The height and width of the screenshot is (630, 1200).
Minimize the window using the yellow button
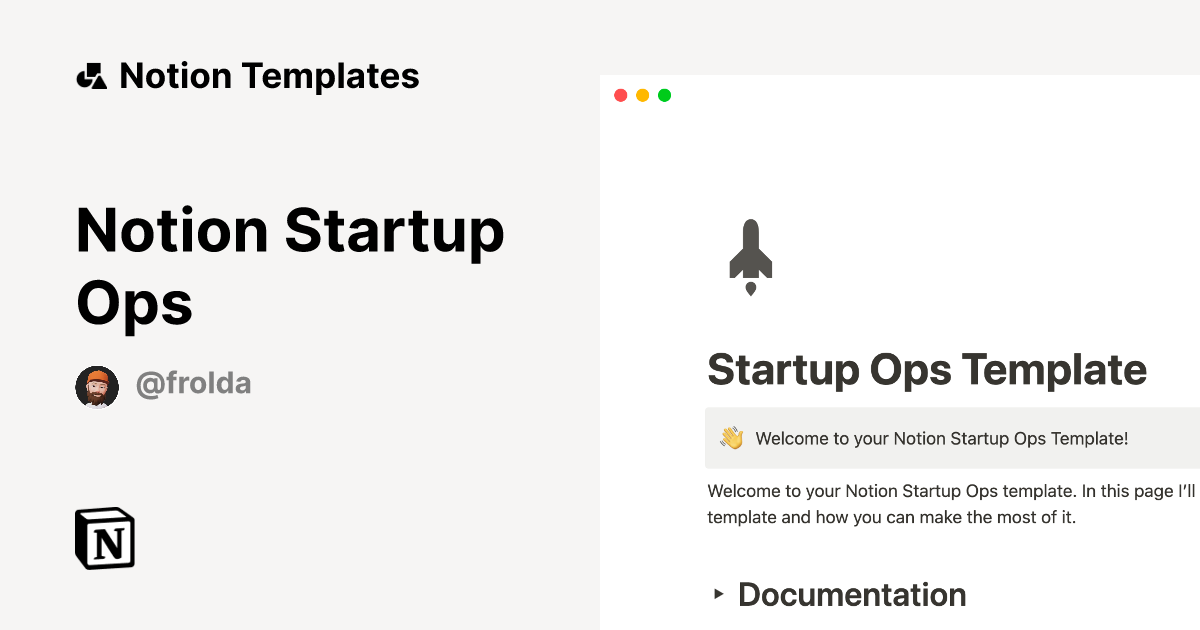point(642,96)
